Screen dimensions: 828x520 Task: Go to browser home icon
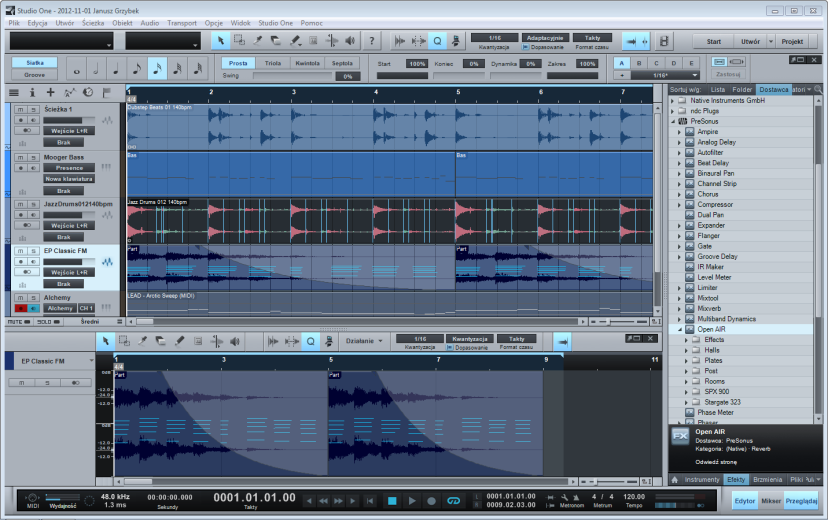(x=674, y=479)
